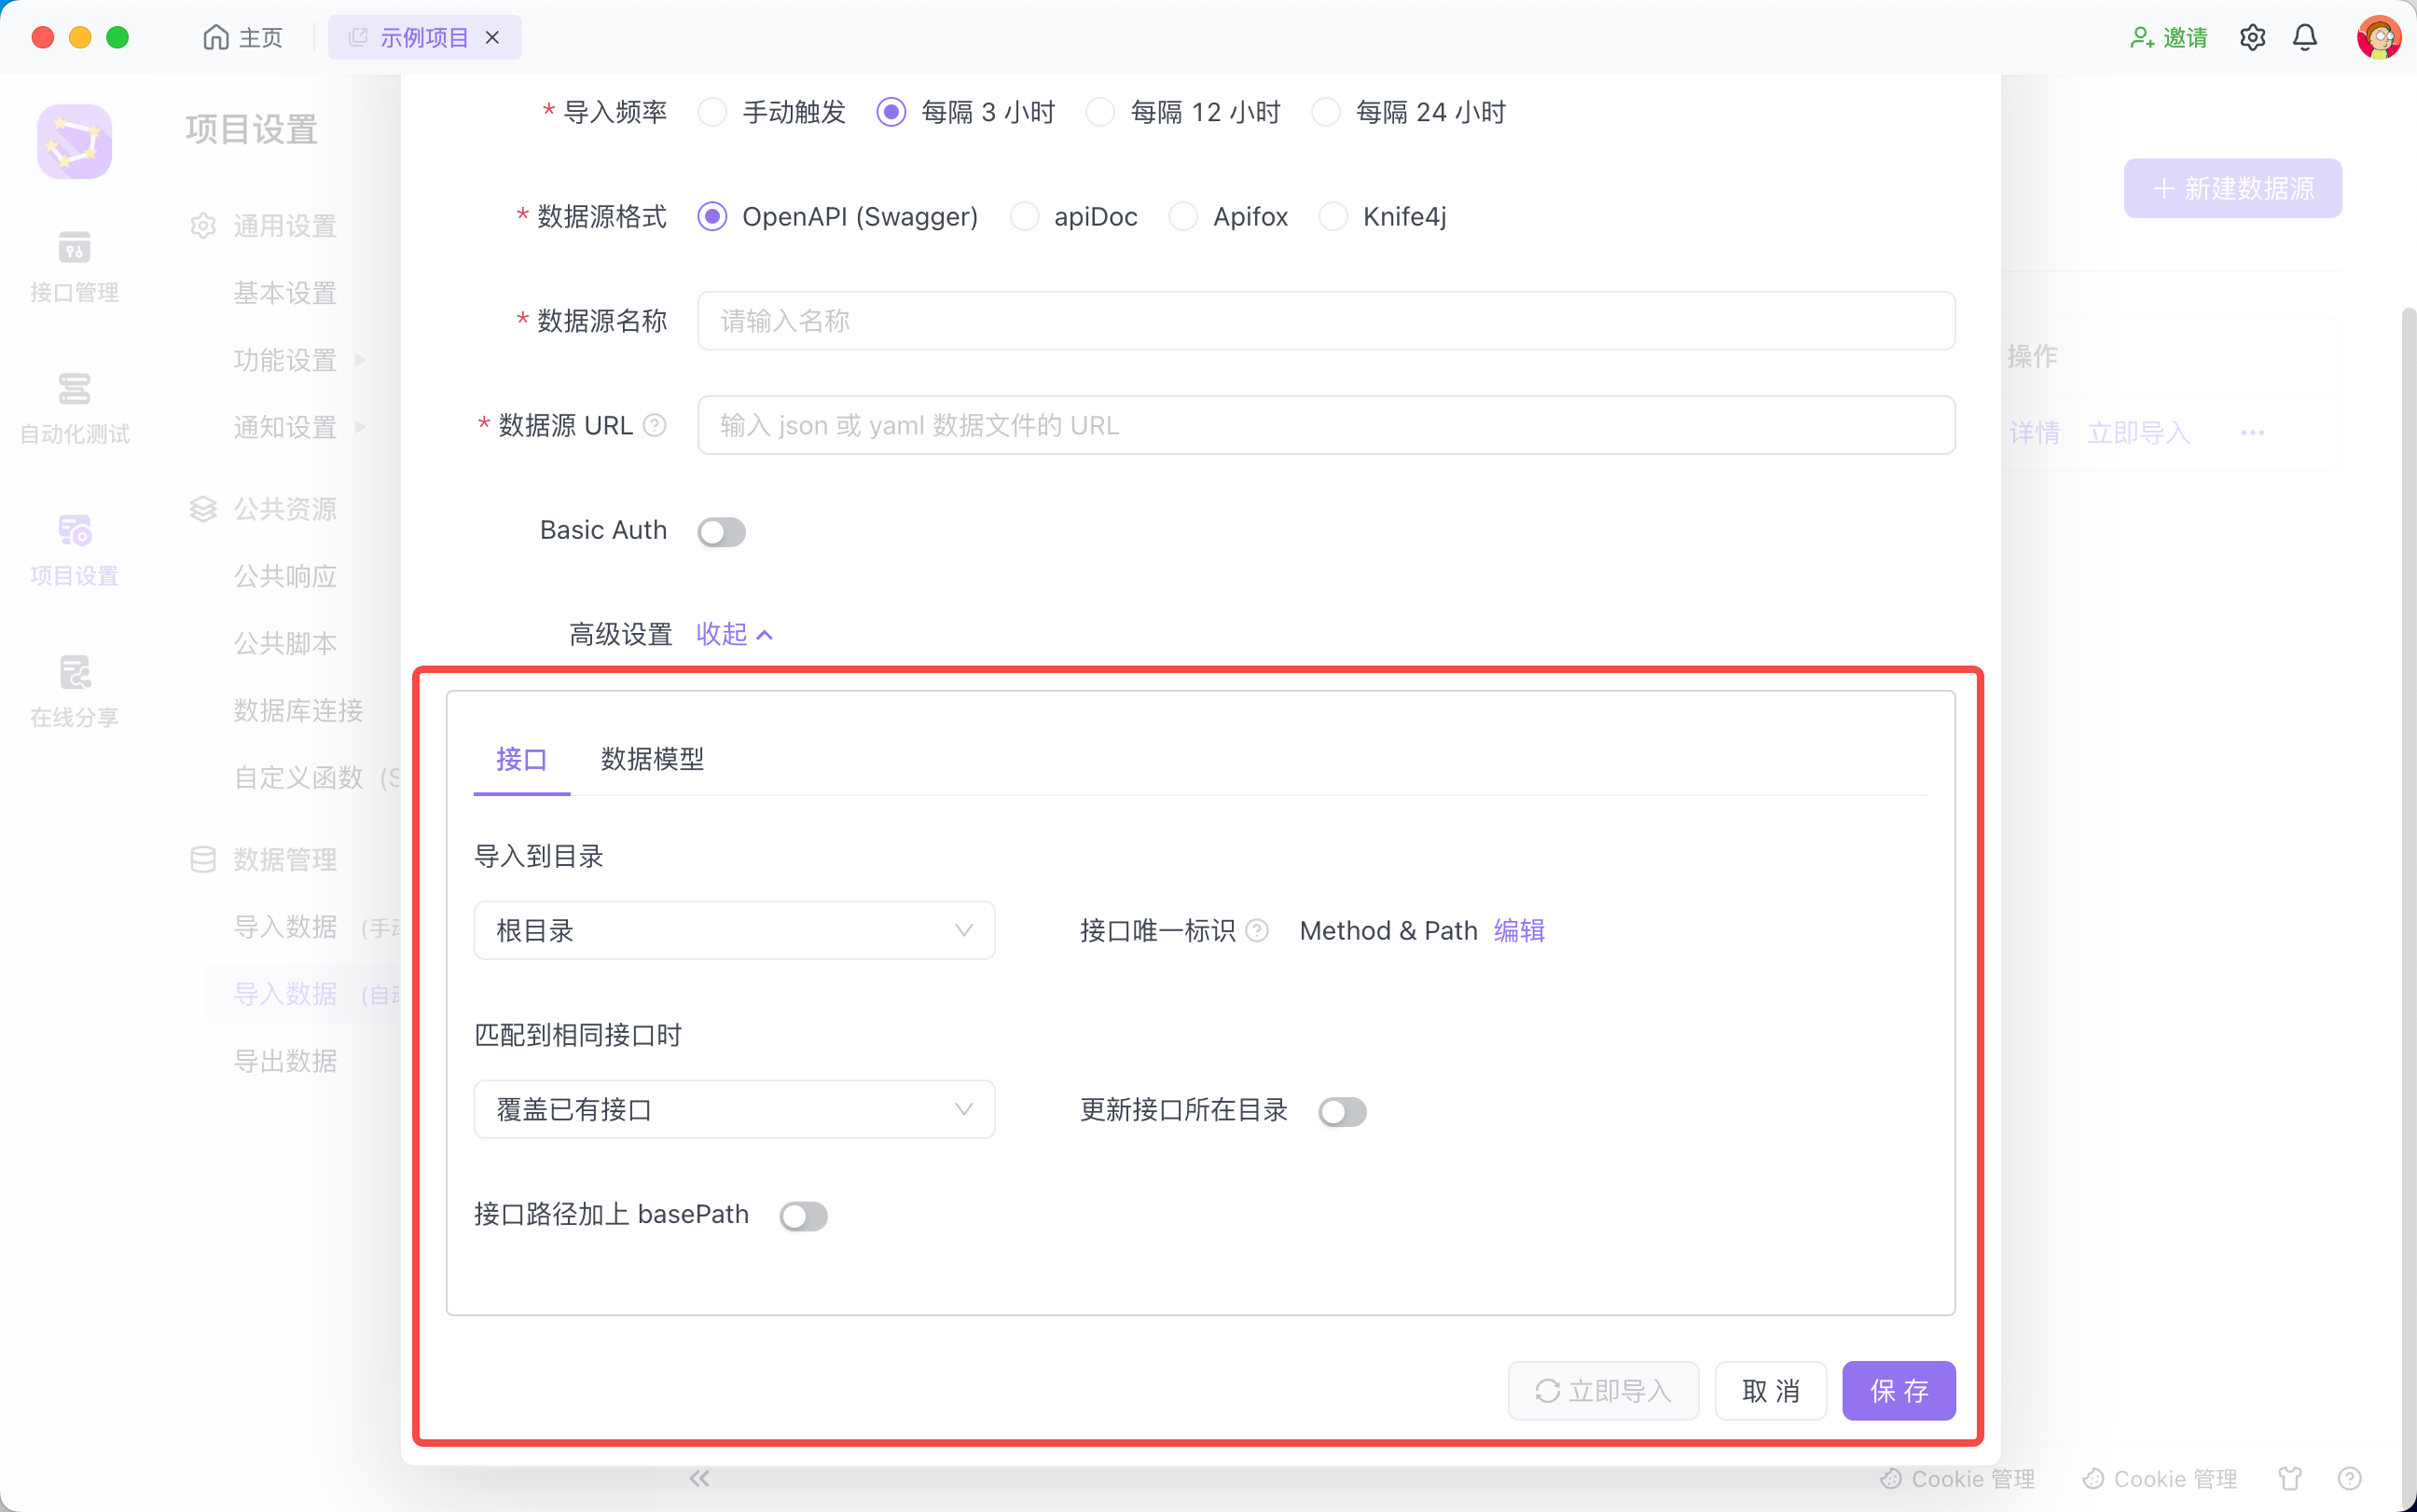Image resolution: width=2417 pixels, height=1512 pixels.
Task: Toggle 更新接口所在目录 switch on
Action: click(x=1342, y=1111)
